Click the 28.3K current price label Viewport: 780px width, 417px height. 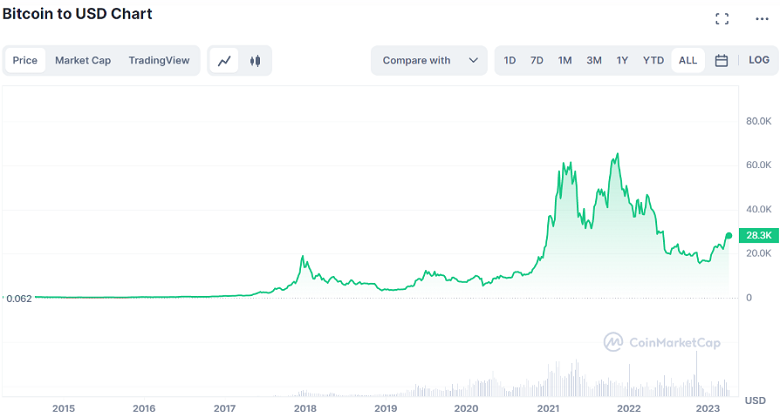[758, 235]
